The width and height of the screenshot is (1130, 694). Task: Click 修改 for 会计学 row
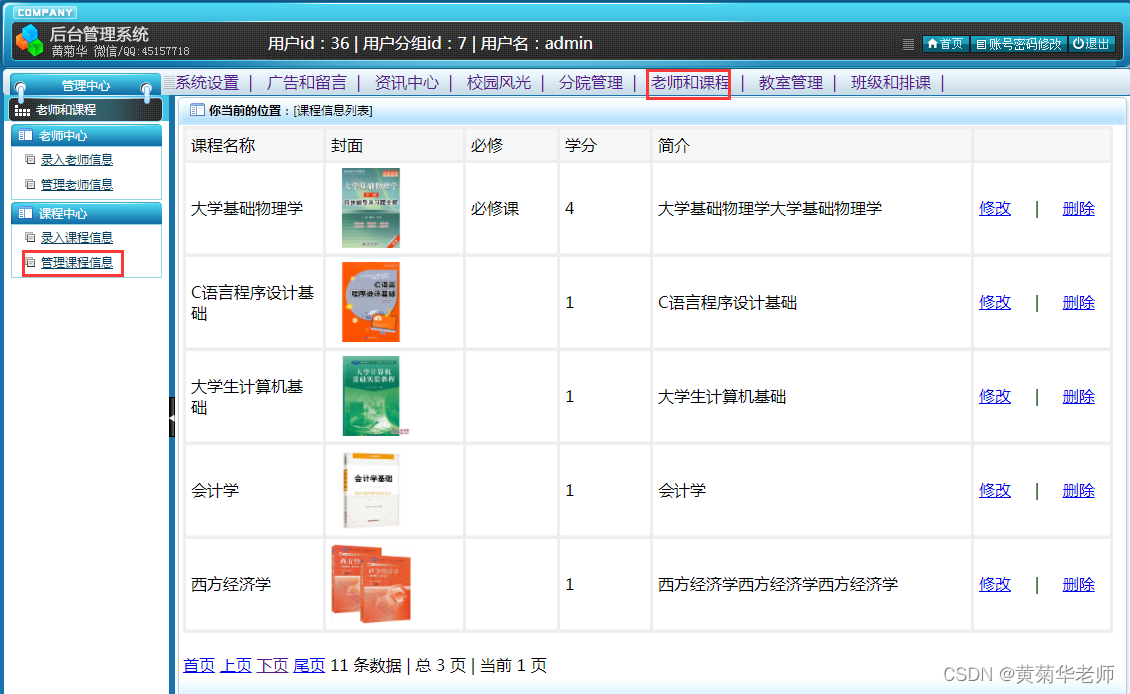[995, 490]
